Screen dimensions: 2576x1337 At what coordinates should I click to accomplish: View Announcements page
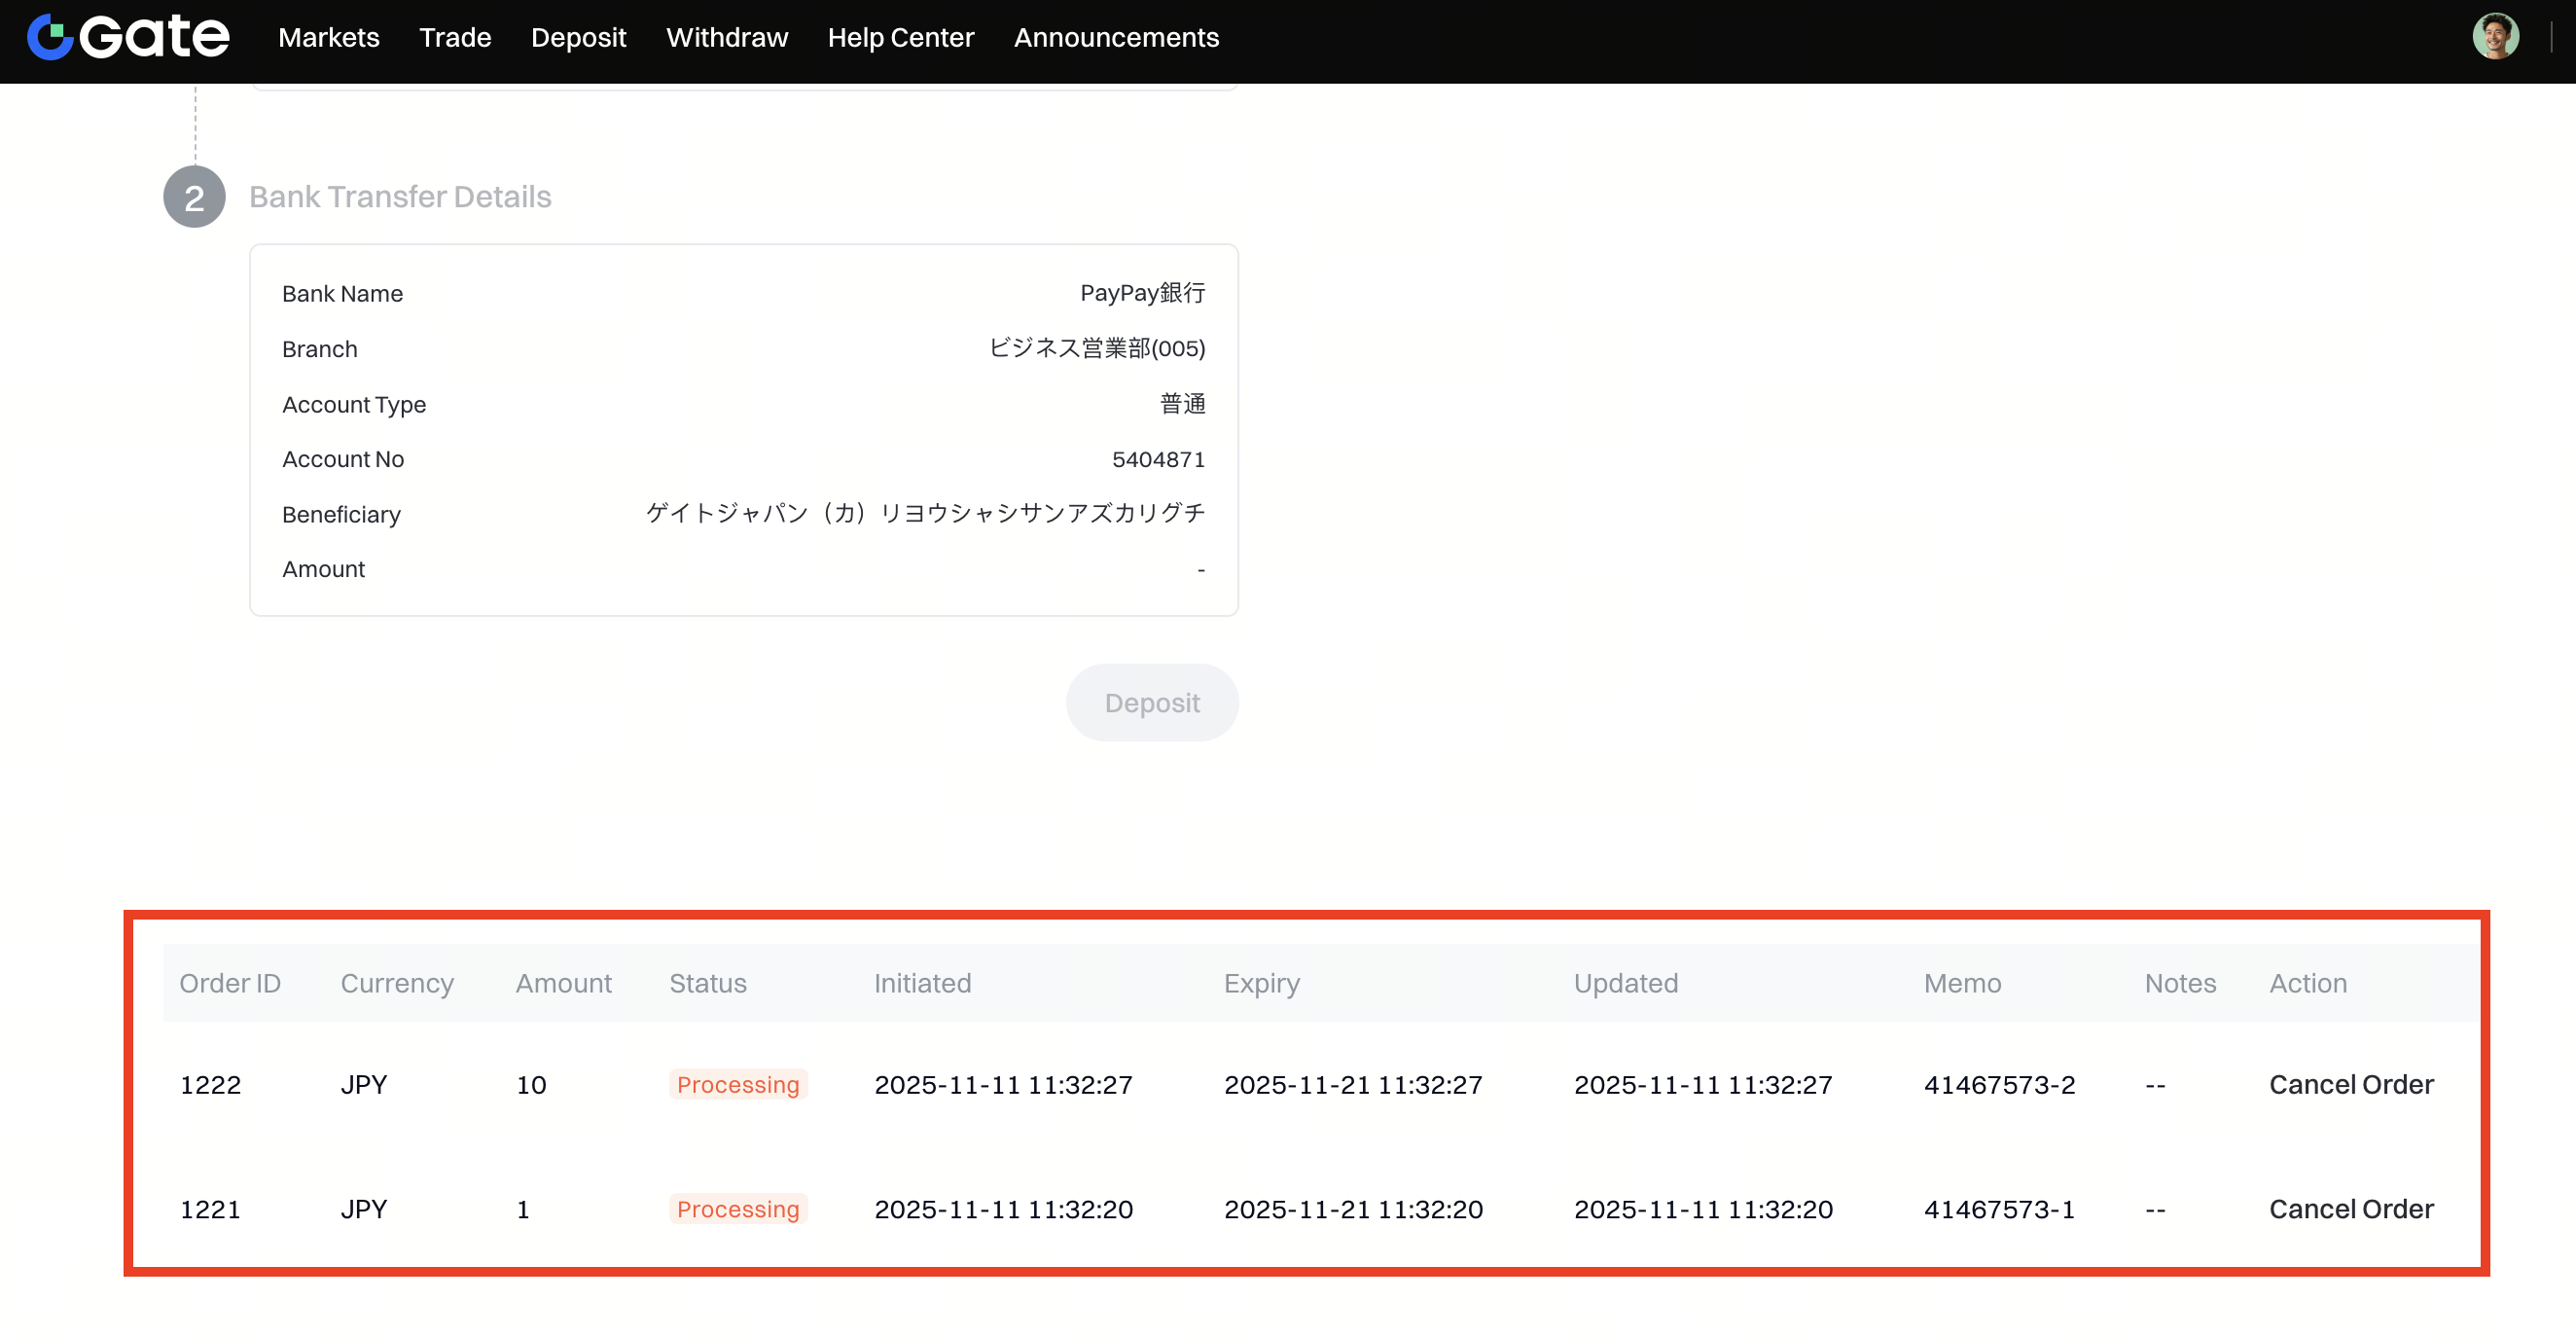(1116, 38)
